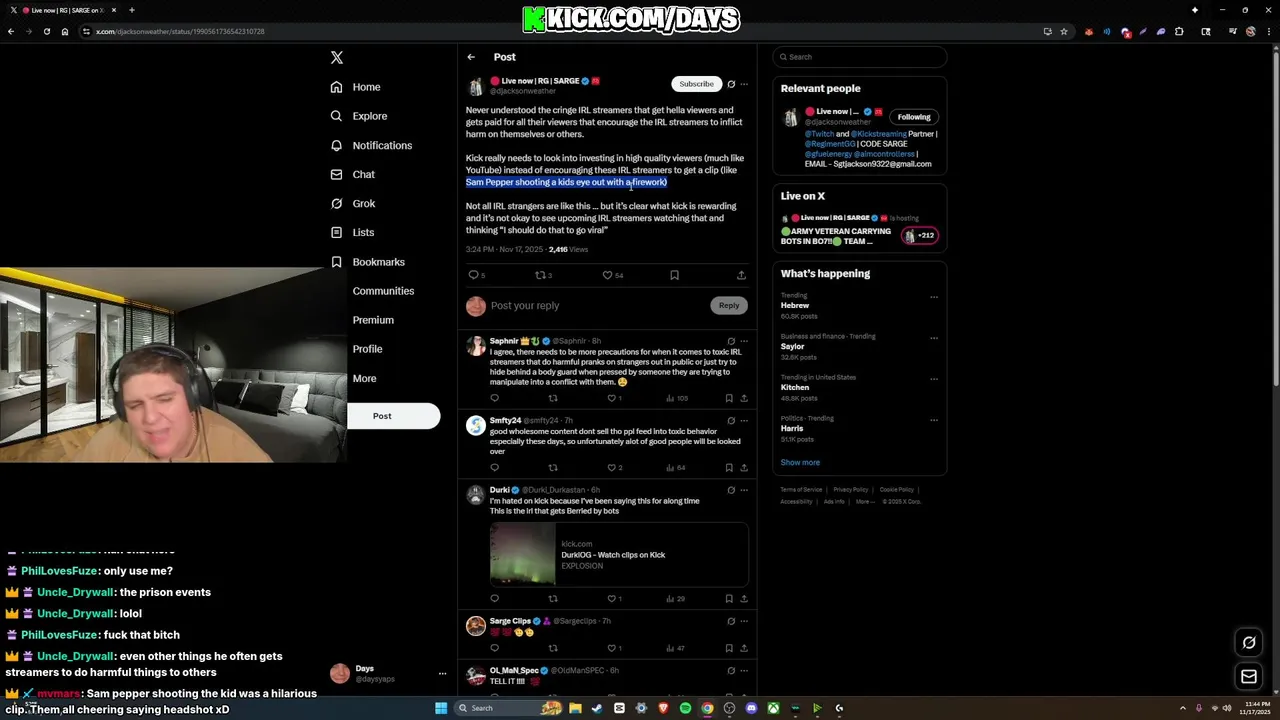1280x720 pixels.
Task: Open the DurkIOG Kick clip thumbnail
Action: tap(522, 554)
